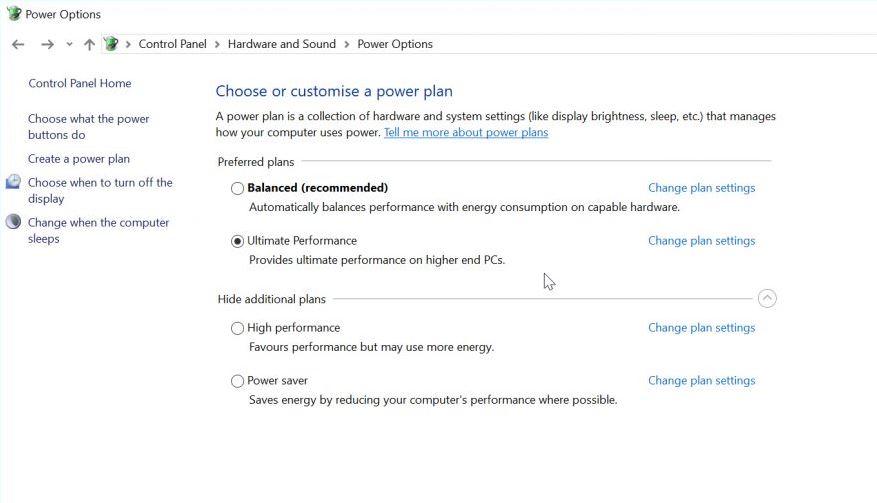Viewport: 877px width, 503px height.
Task: Collapse additional plans with the chevron button
Action: (767, 298)
